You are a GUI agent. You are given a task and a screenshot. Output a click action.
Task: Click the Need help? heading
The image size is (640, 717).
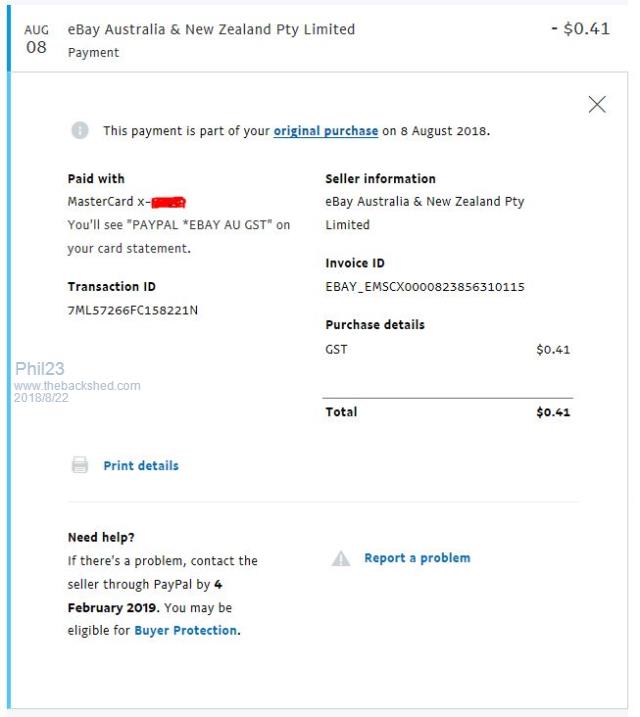101,537
